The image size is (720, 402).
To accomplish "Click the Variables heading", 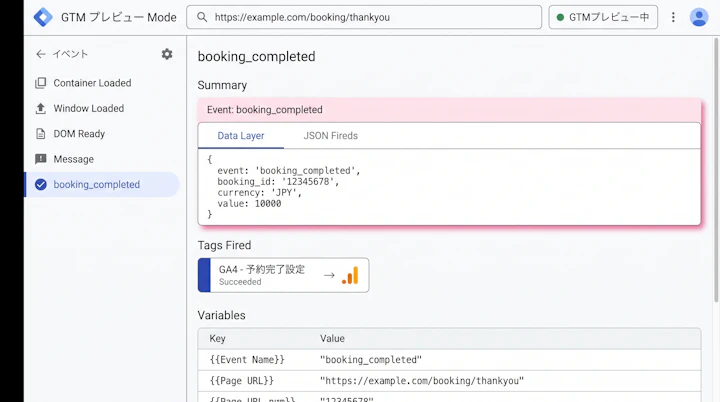I will (221, 316).
